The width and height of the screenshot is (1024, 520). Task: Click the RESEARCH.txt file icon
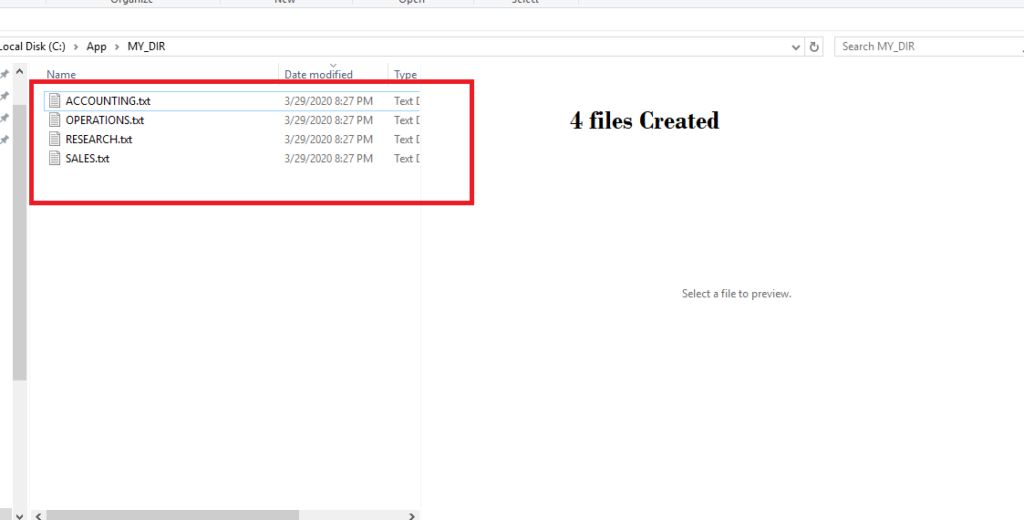55,139
